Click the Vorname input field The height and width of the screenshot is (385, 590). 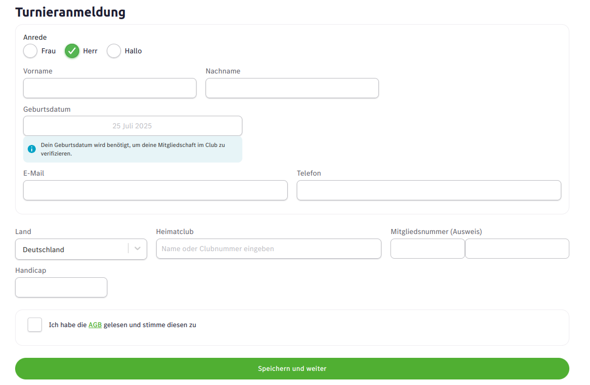[110, 88]
